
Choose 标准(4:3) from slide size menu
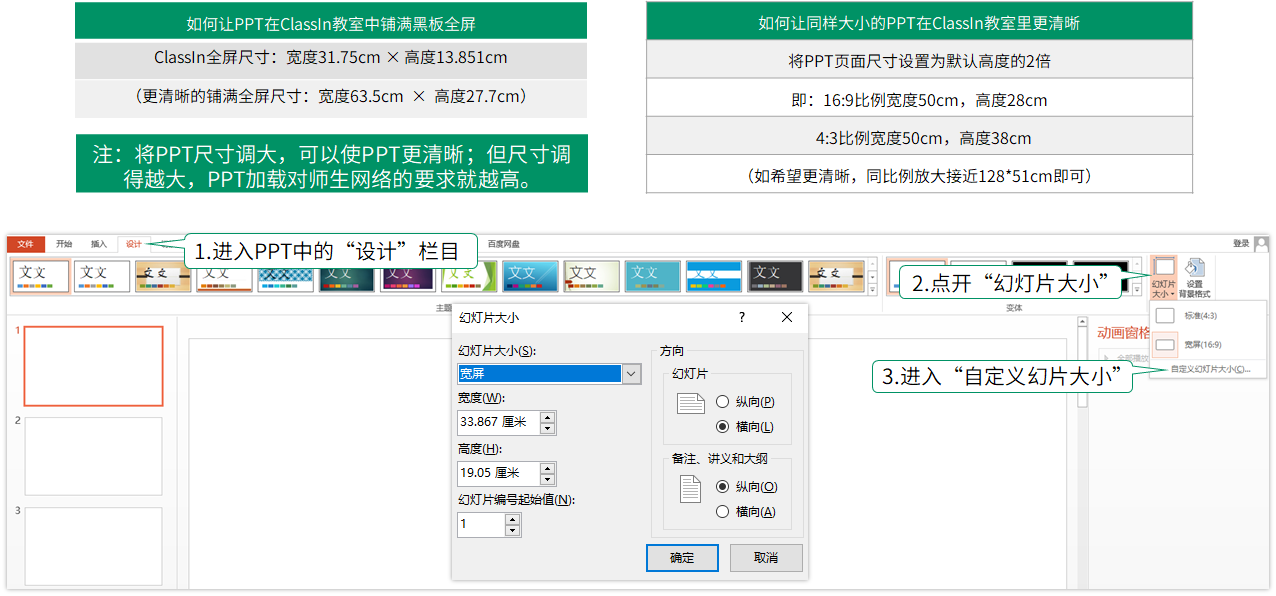click(x=1208, y=316)
